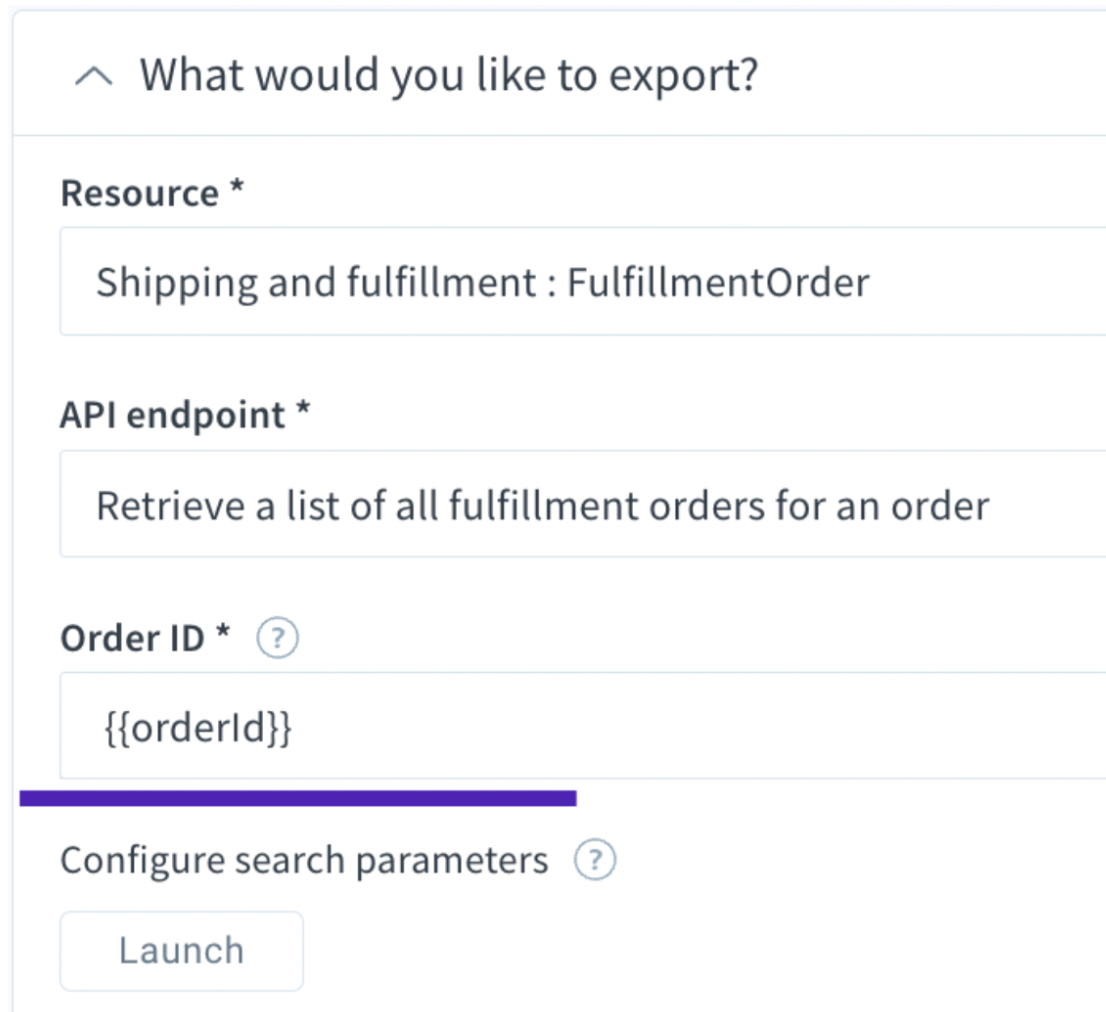Collapse the export section using the chevron

[x=94, y=76]
